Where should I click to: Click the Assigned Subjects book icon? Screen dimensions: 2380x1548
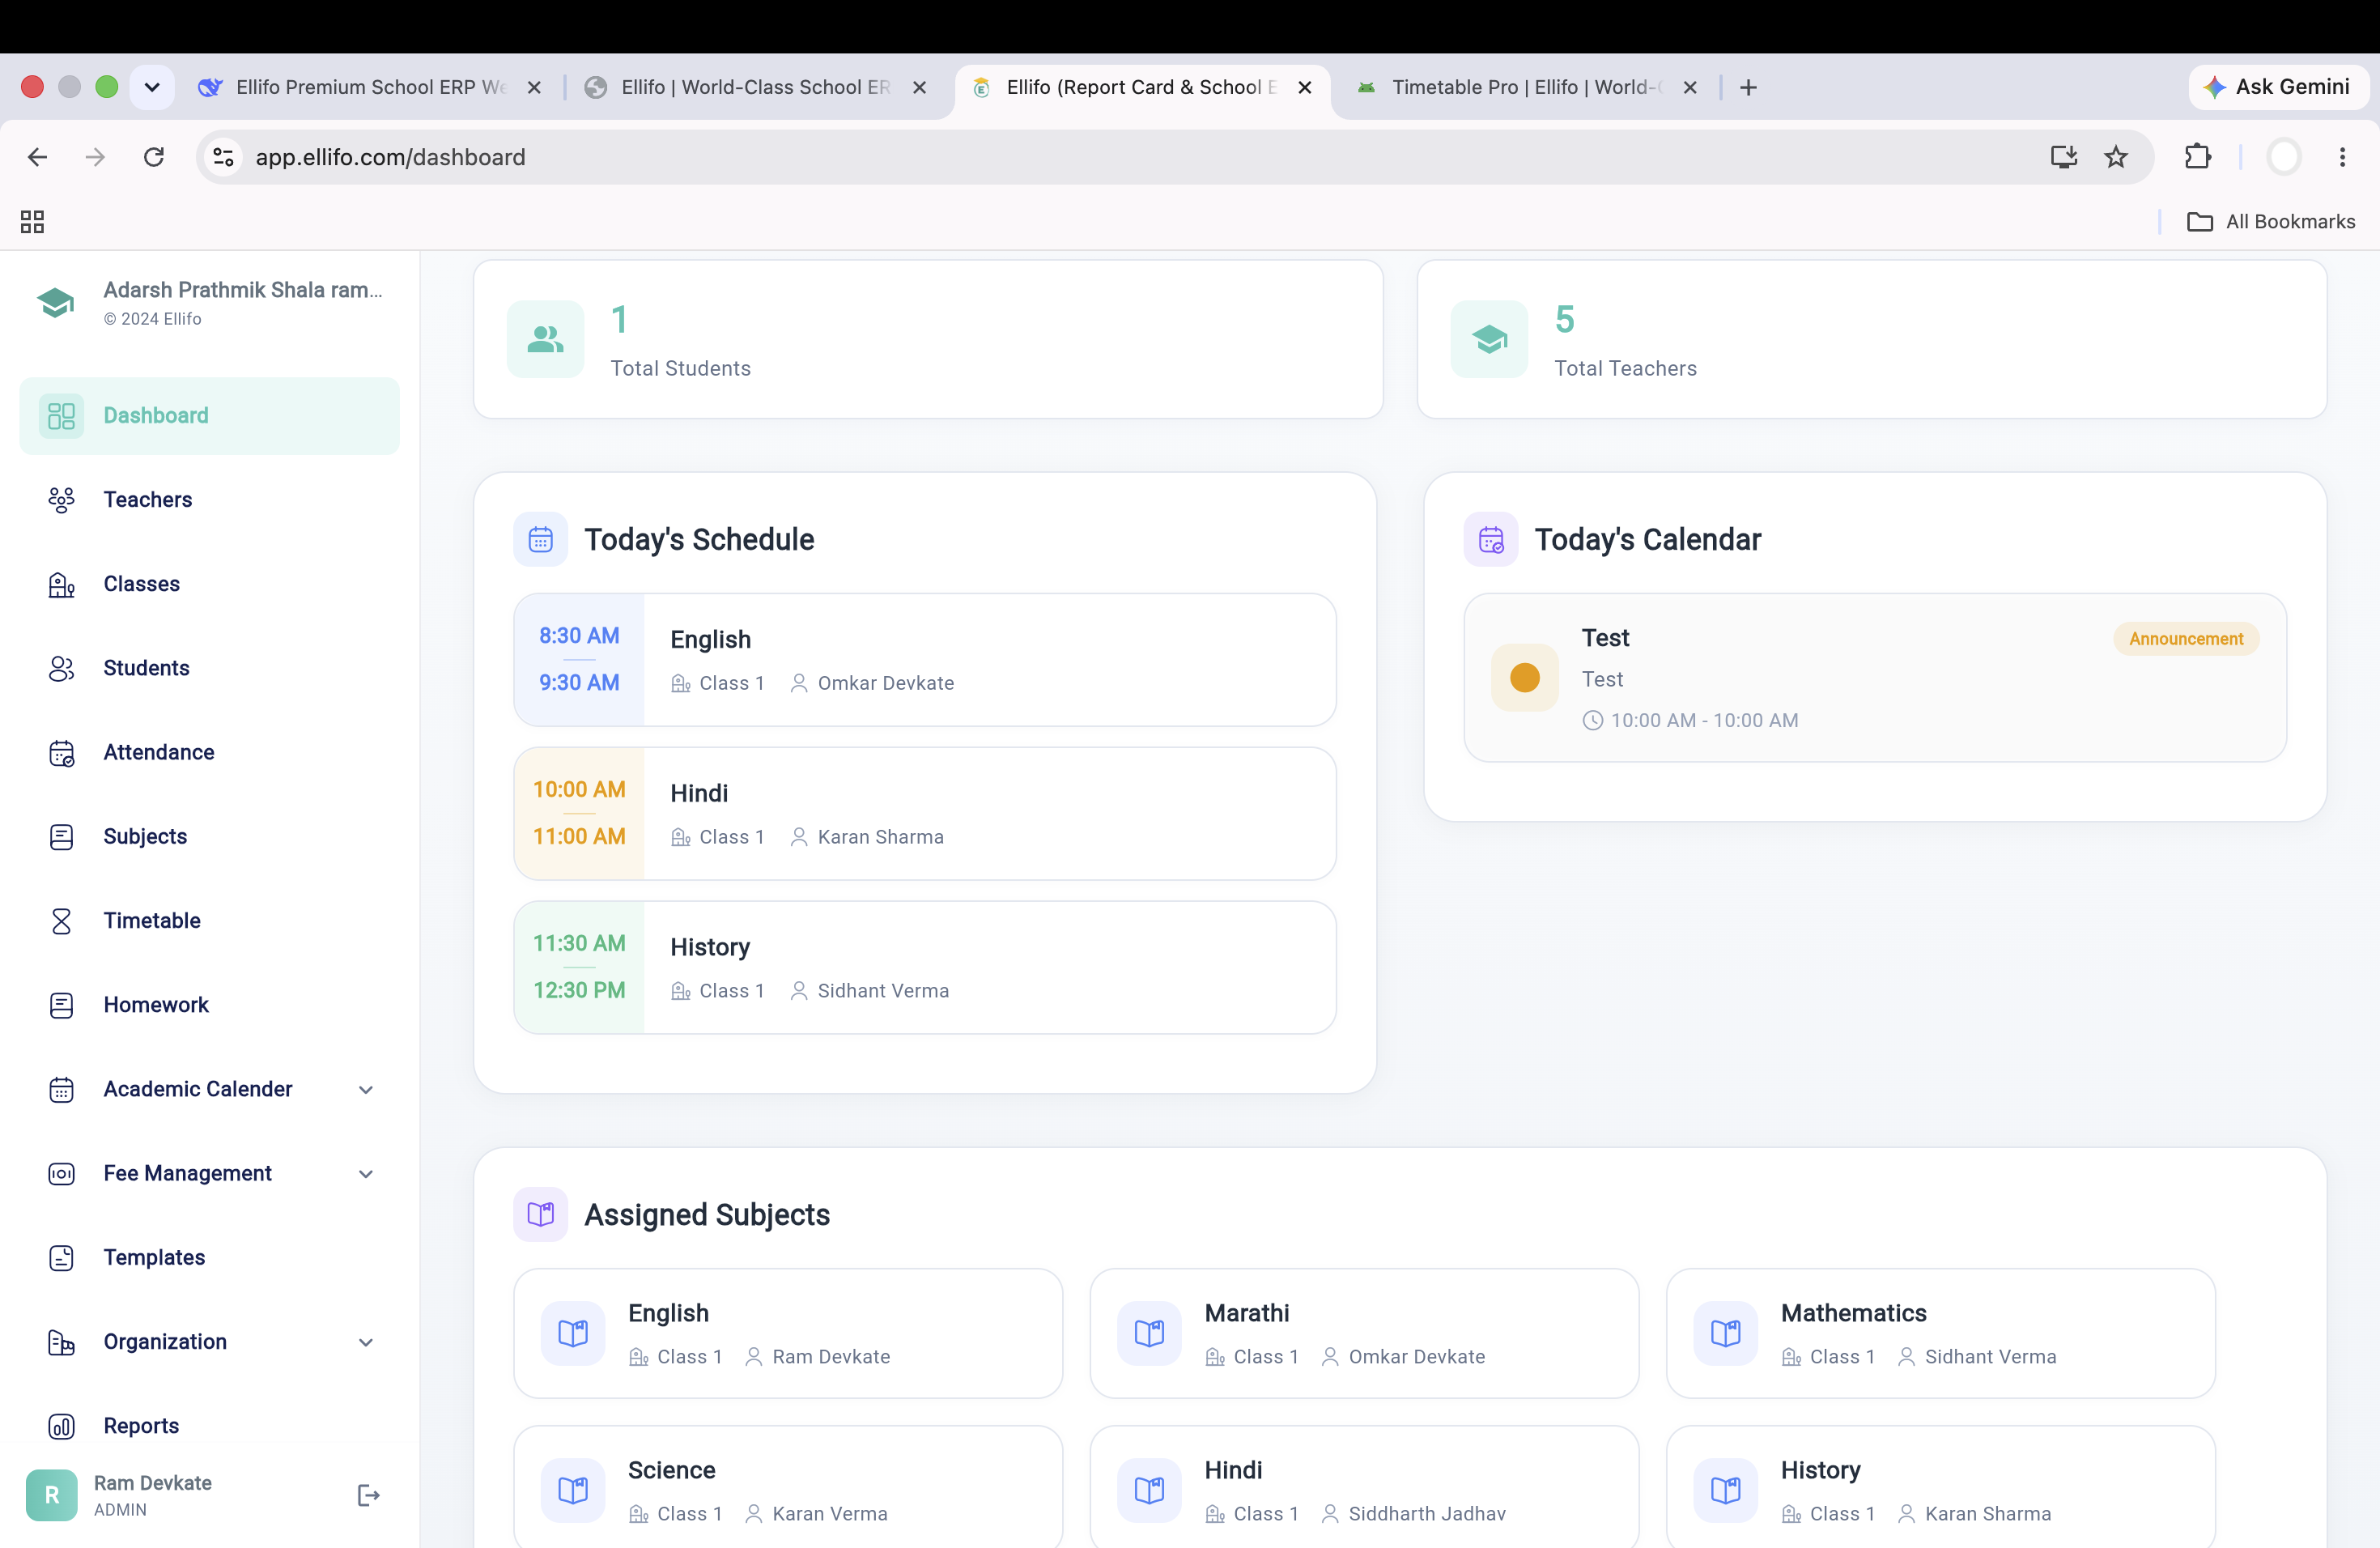pos(540,1214)
